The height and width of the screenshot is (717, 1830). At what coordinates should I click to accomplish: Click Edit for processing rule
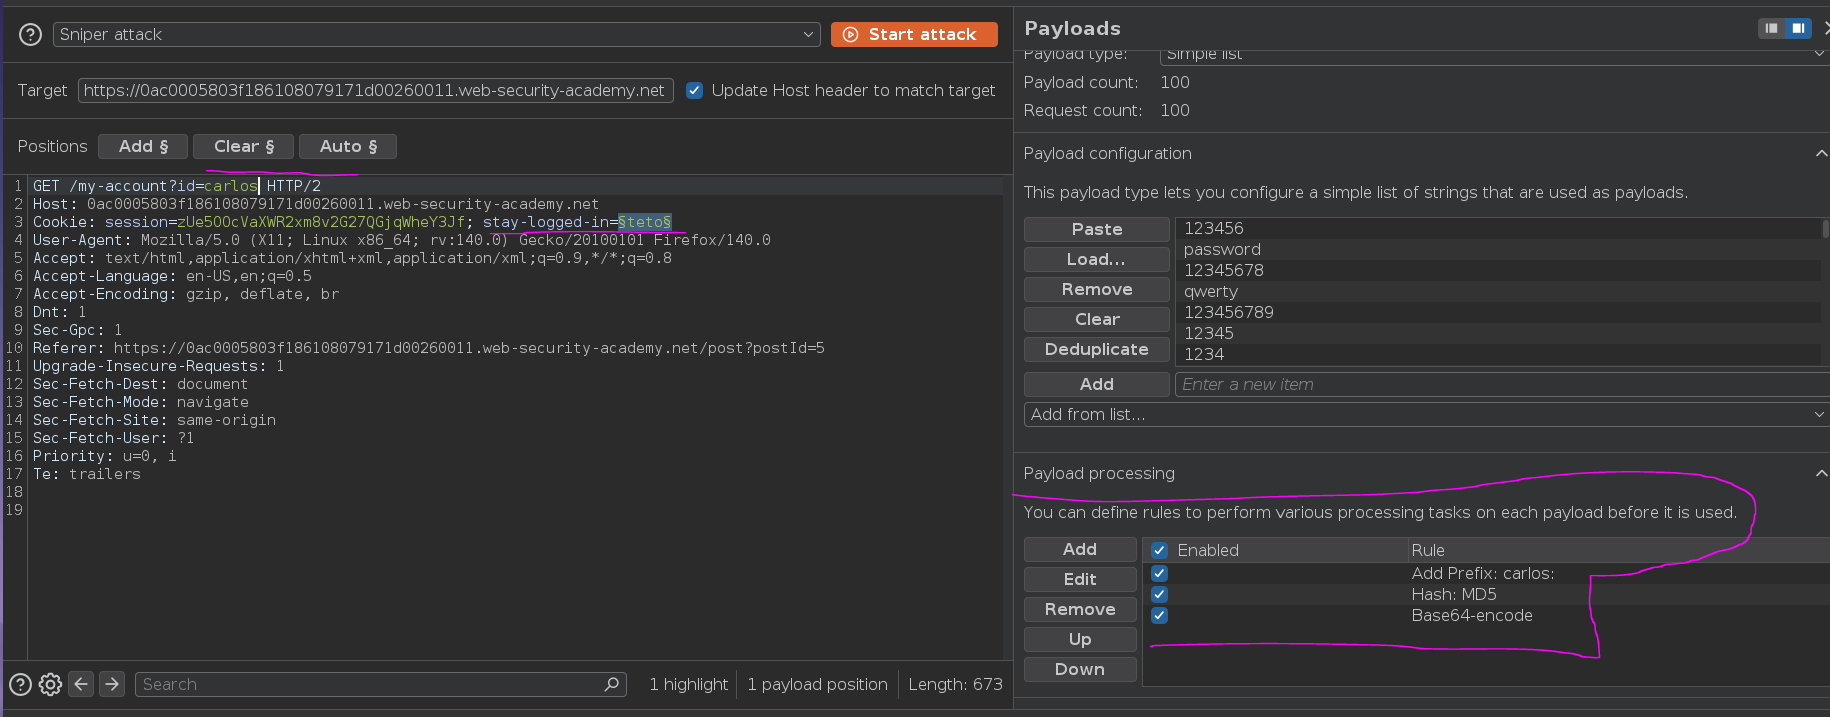[x=1080, y=579]
